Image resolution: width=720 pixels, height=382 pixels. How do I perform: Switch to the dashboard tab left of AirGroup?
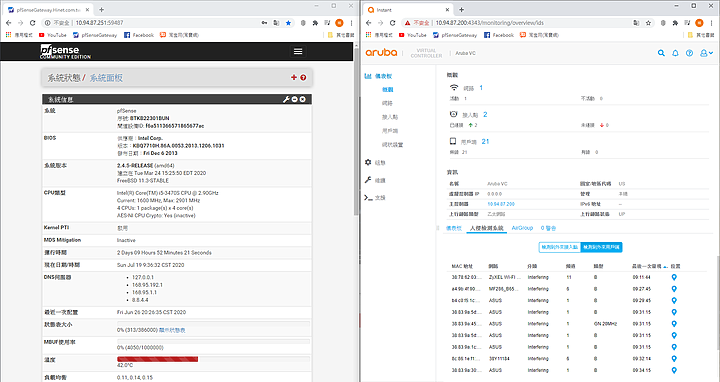(454, 228)
